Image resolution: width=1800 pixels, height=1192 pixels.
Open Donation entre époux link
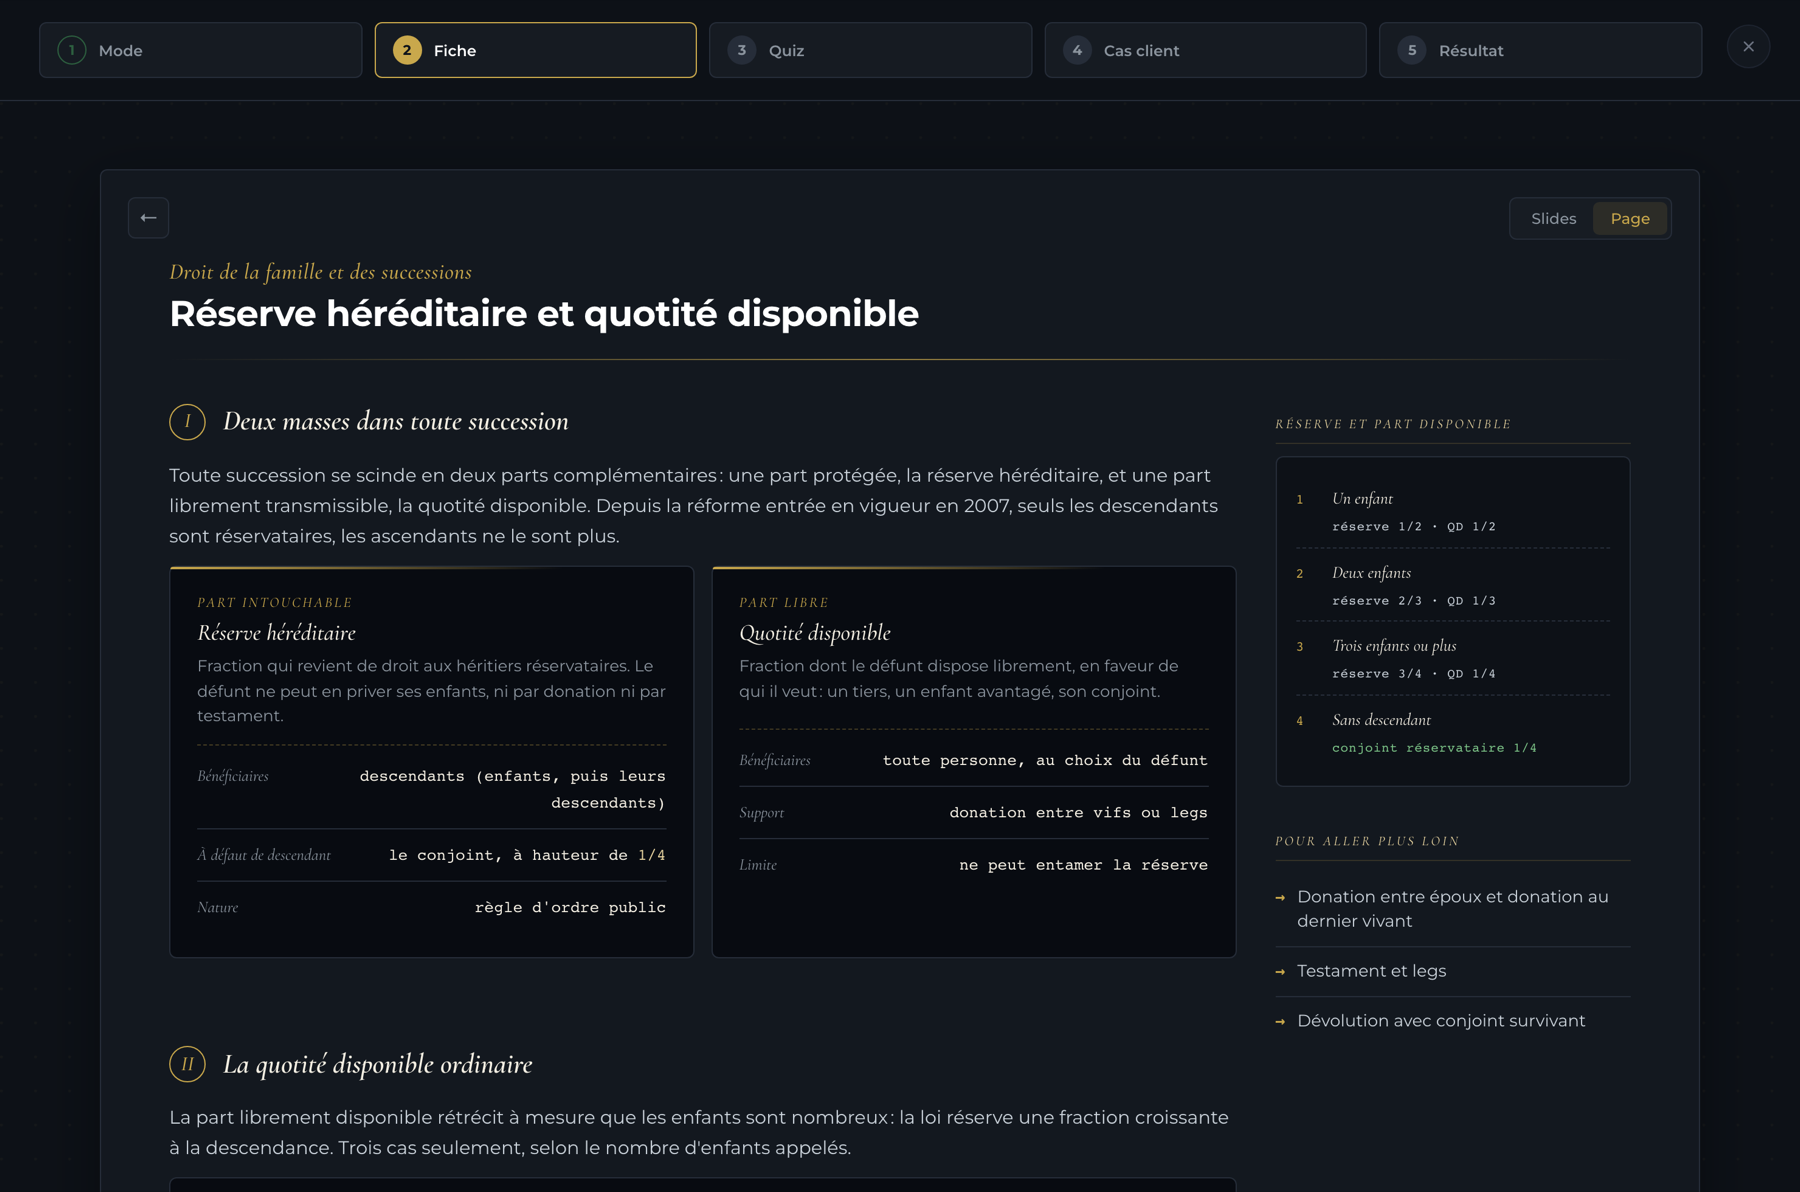[1453, 909]
